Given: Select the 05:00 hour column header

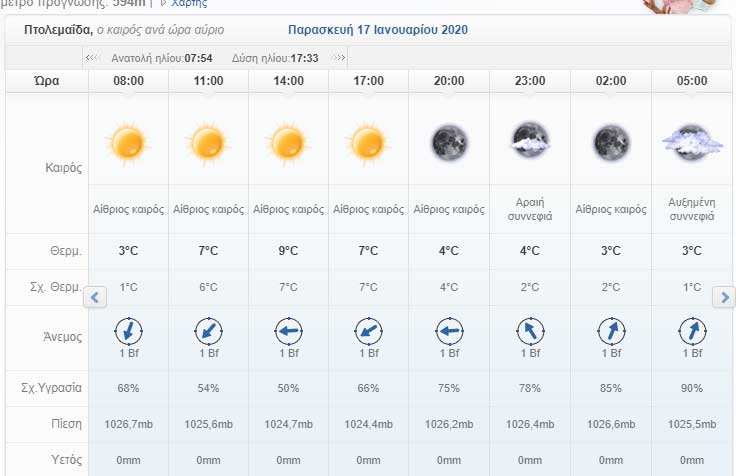Looking at the screenshot, I should pos(692,81).
